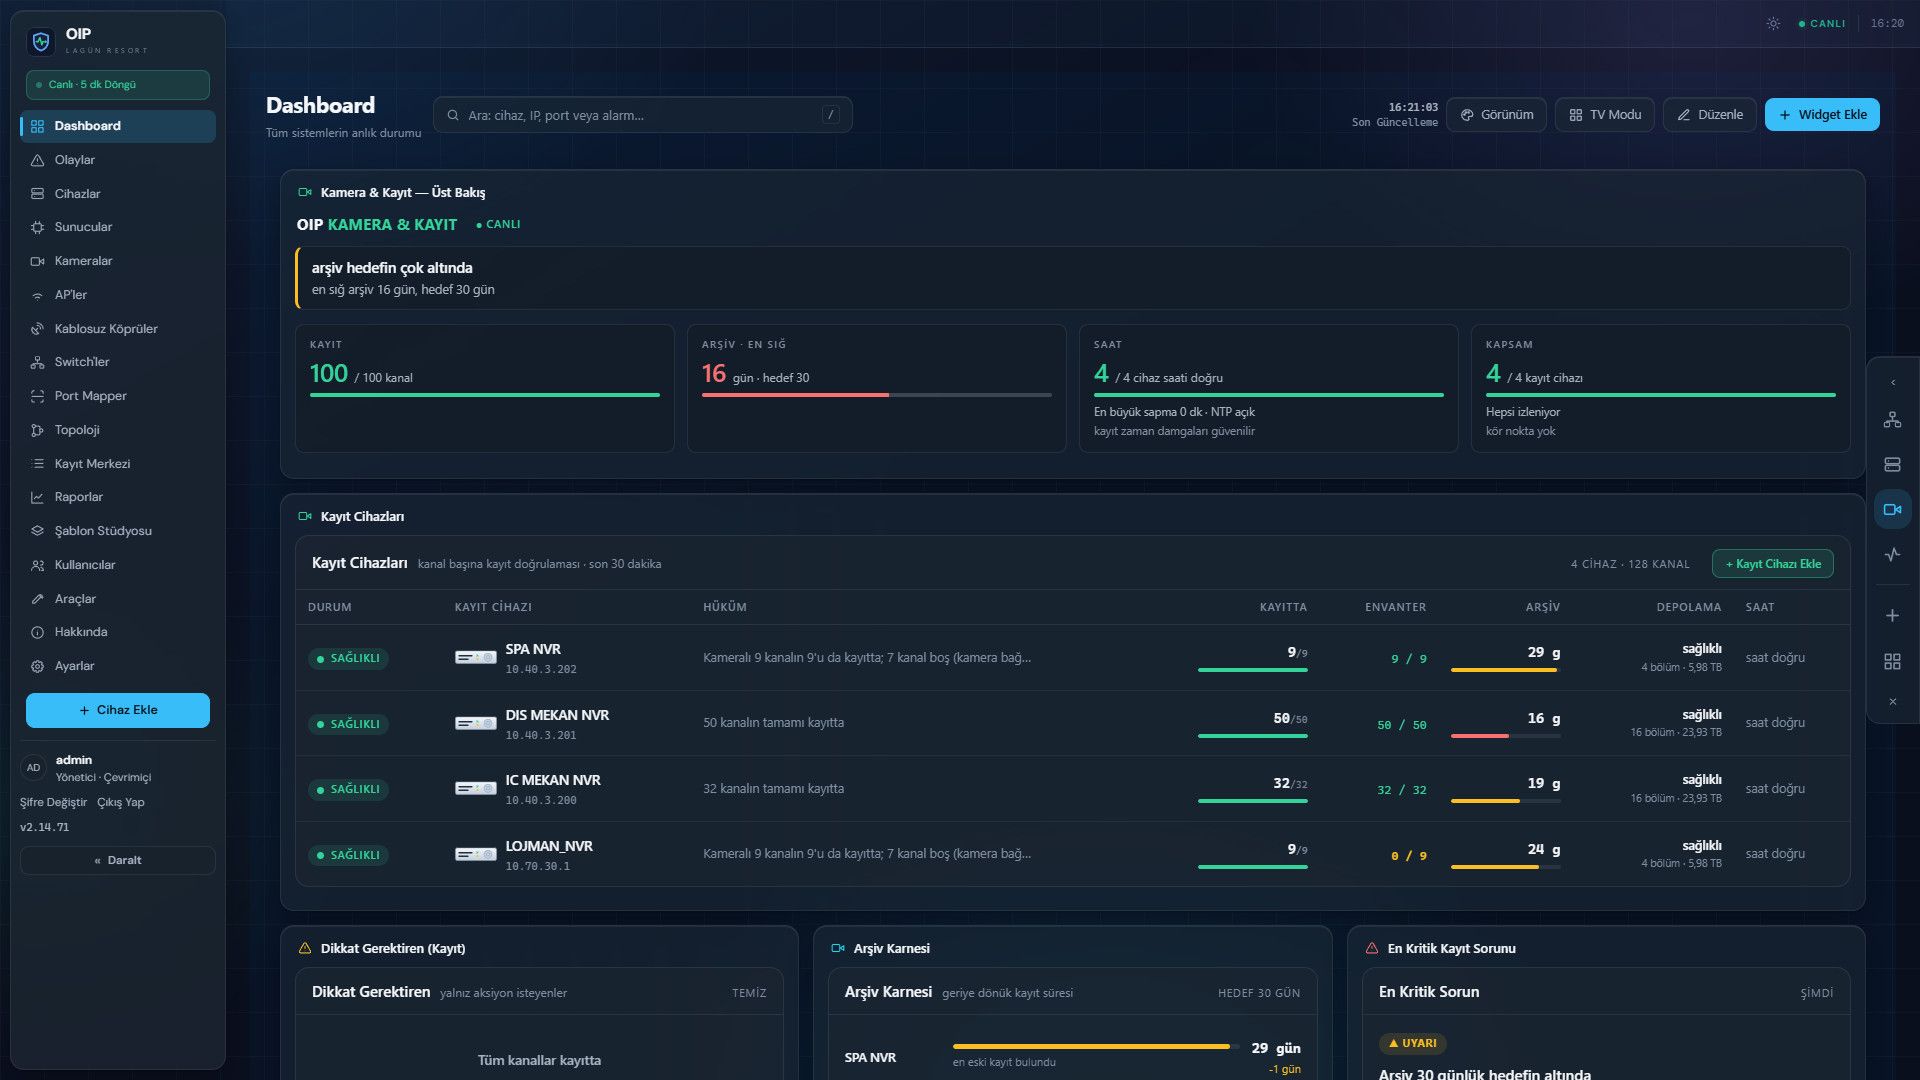Open Cihazlar in the sidebar
The image size is (1920, 1080).
coord(118,194)
